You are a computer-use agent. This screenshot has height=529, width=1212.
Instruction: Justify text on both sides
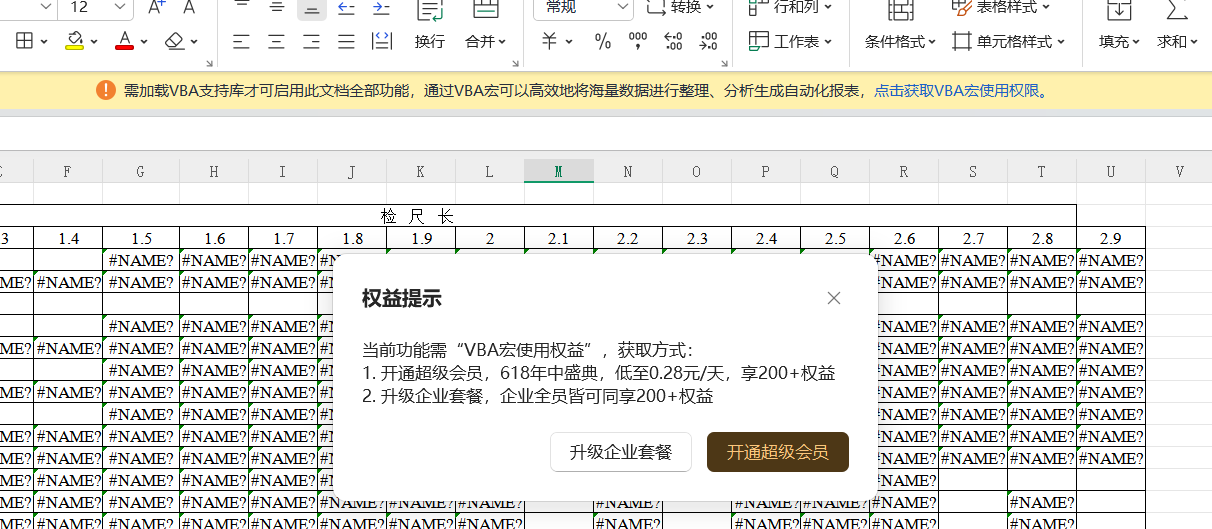coord(346,41)
